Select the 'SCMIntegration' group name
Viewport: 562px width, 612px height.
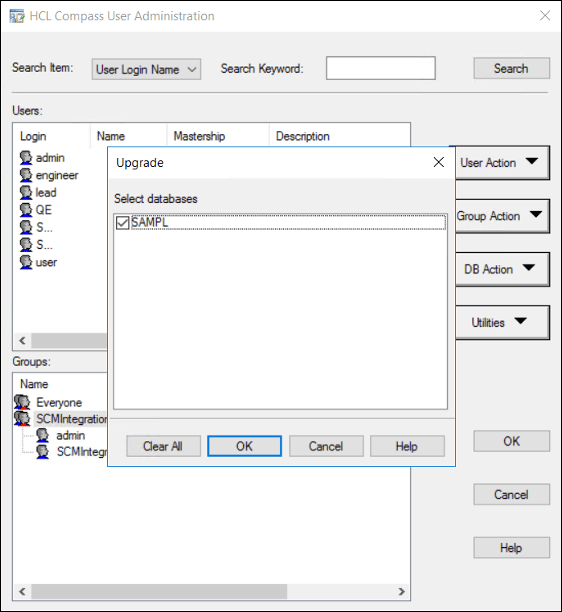click(71, 419)
